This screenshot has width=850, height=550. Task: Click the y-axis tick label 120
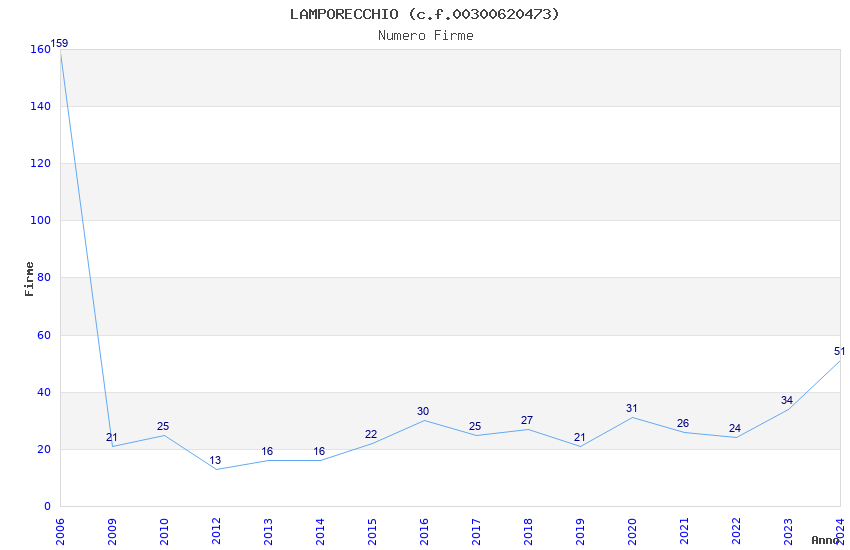(40, 163)
